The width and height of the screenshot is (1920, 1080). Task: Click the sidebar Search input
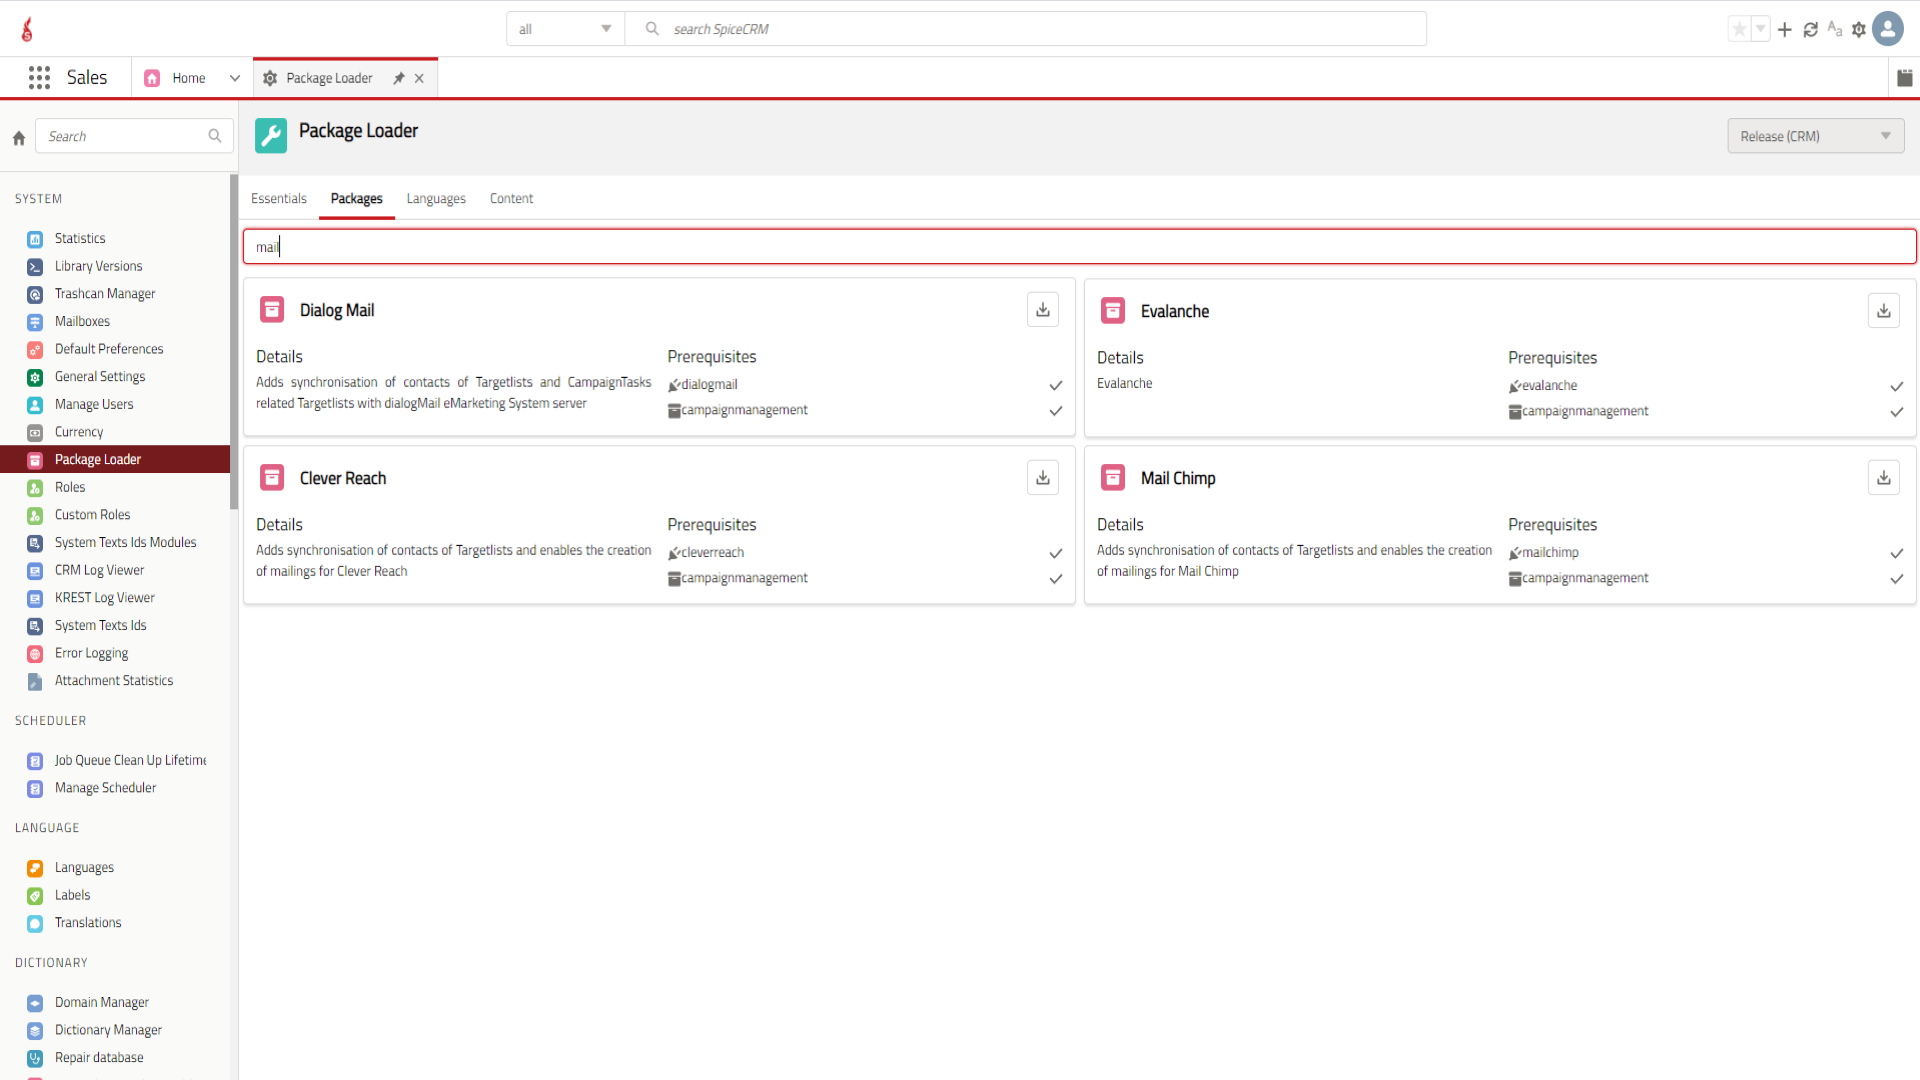134,136
